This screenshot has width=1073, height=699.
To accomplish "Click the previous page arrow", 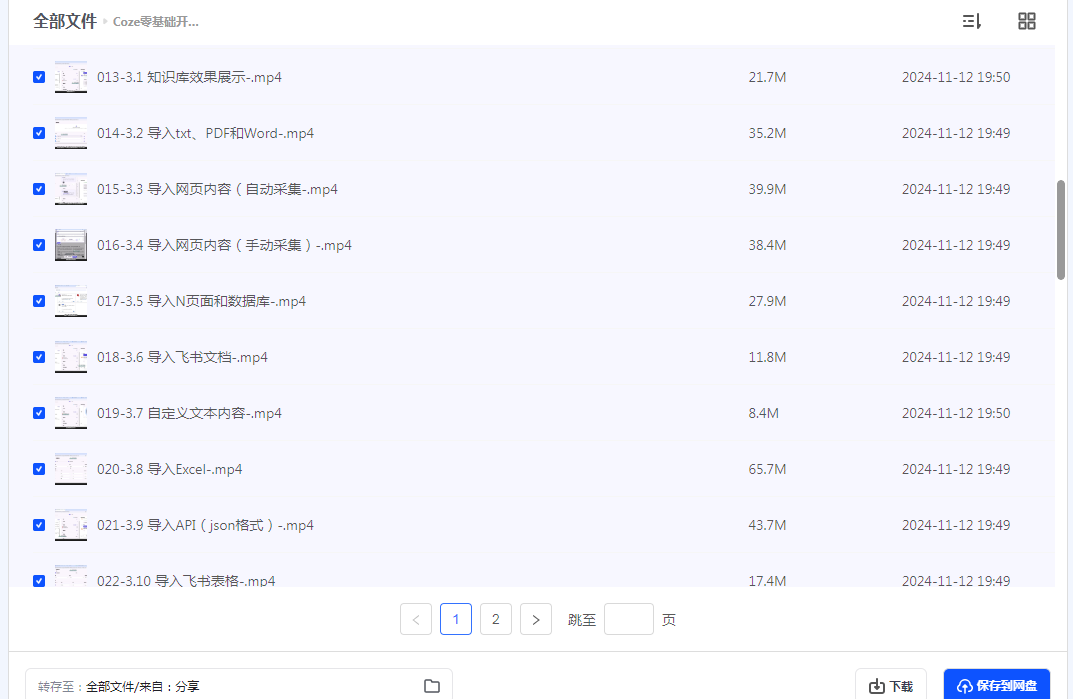I will pos(416,620).
